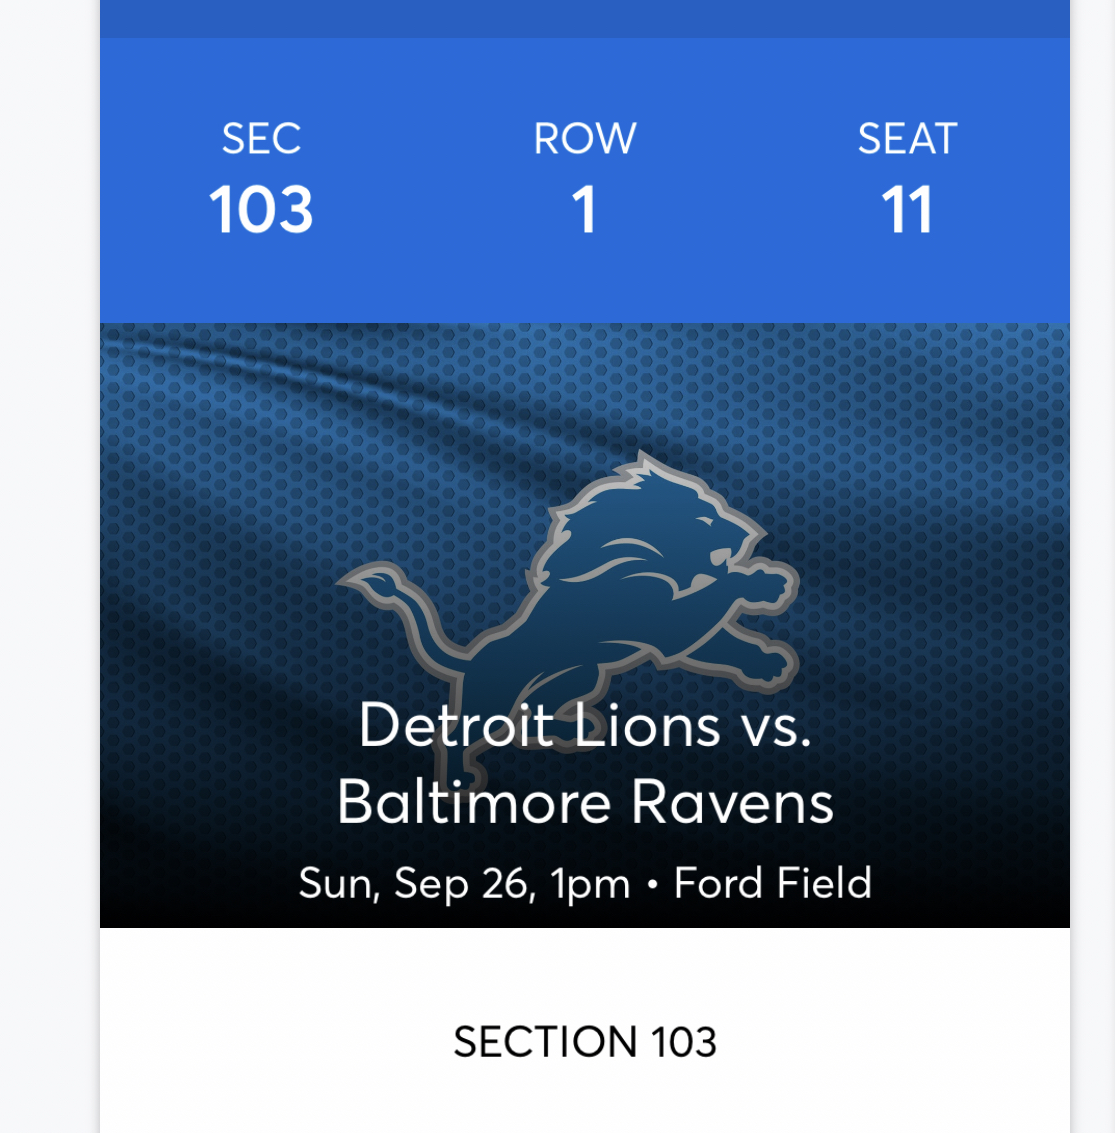Click the word "SECTION" below the ticket

click(x=545, y=1042)
